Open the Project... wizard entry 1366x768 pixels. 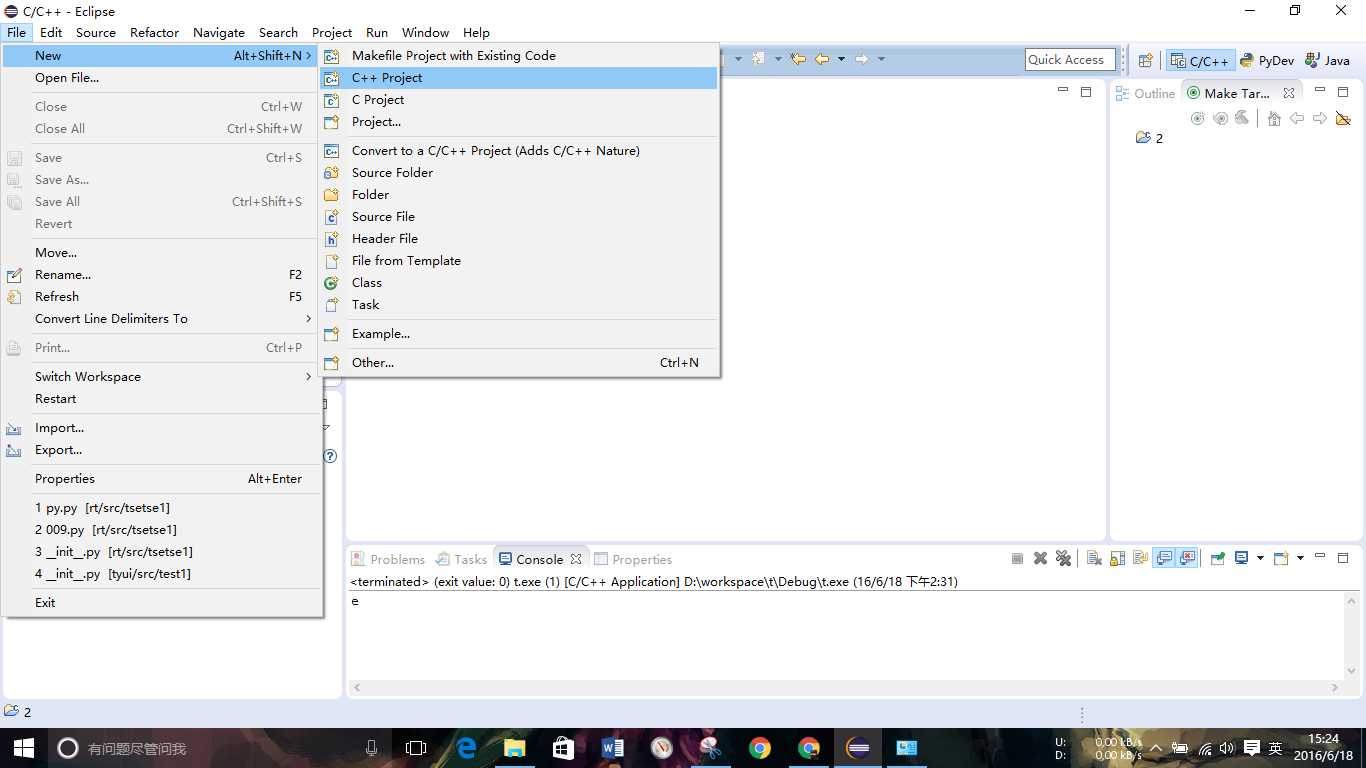[x=519, y=122]
